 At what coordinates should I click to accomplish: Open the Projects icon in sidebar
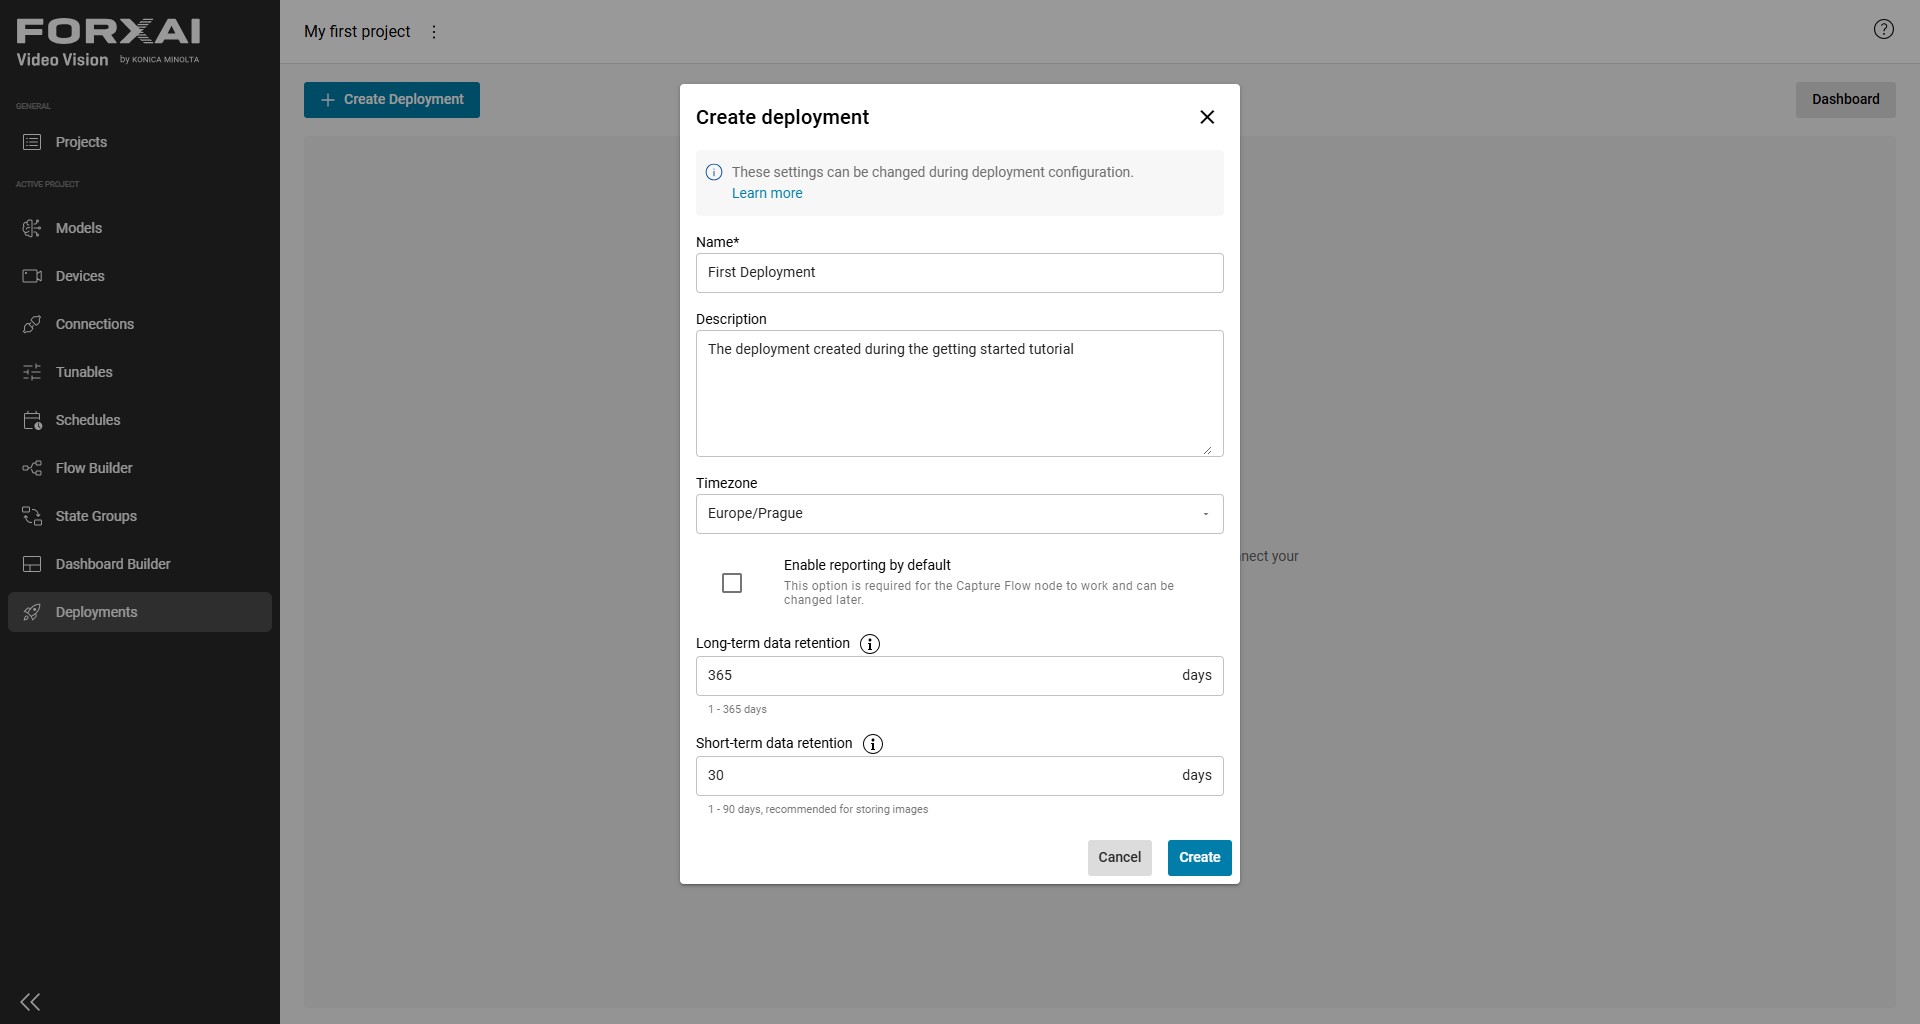click(32, 142)
